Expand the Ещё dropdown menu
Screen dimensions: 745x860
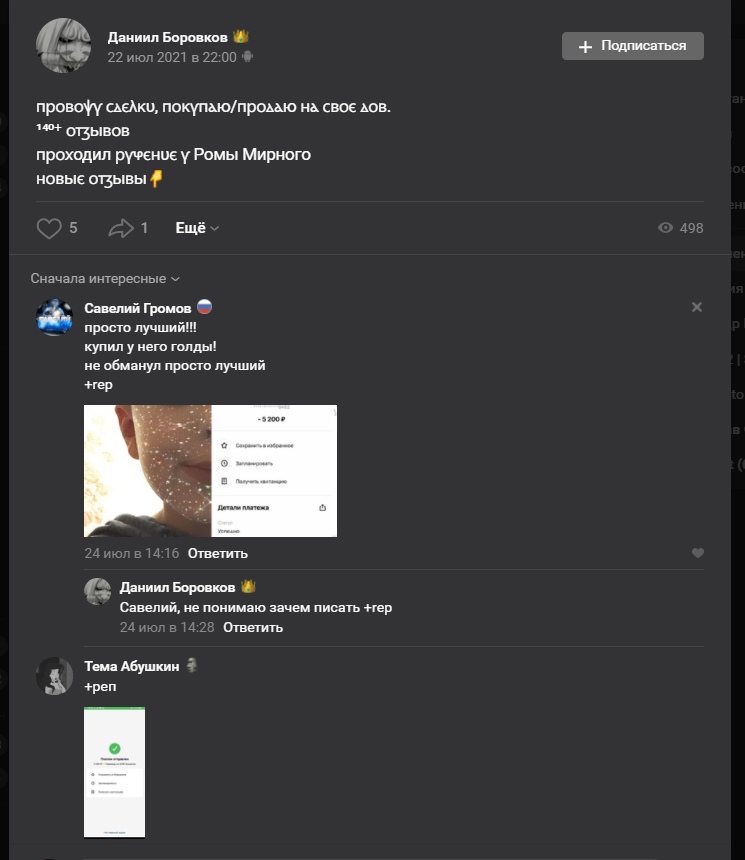(197, 228)
